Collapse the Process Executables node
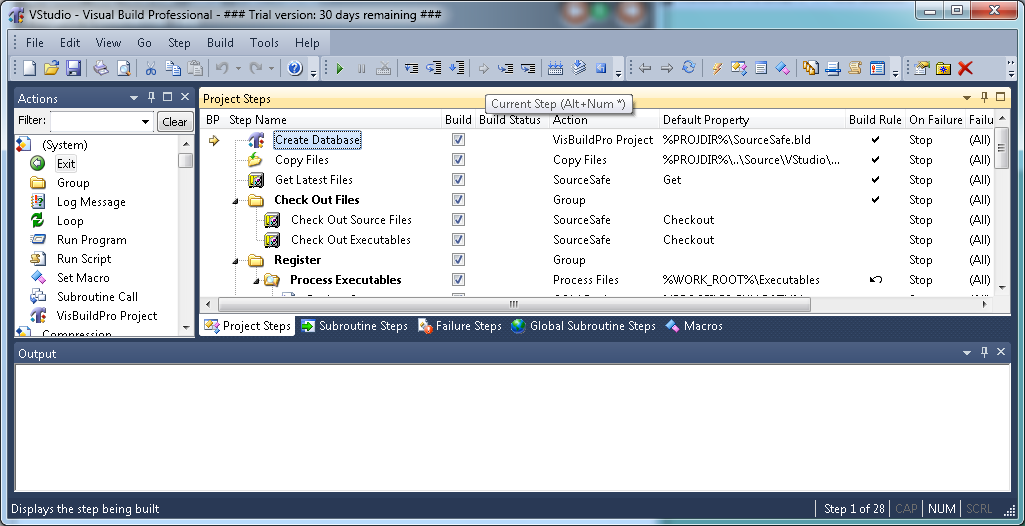1025x526 pixels. pos(256,280)
